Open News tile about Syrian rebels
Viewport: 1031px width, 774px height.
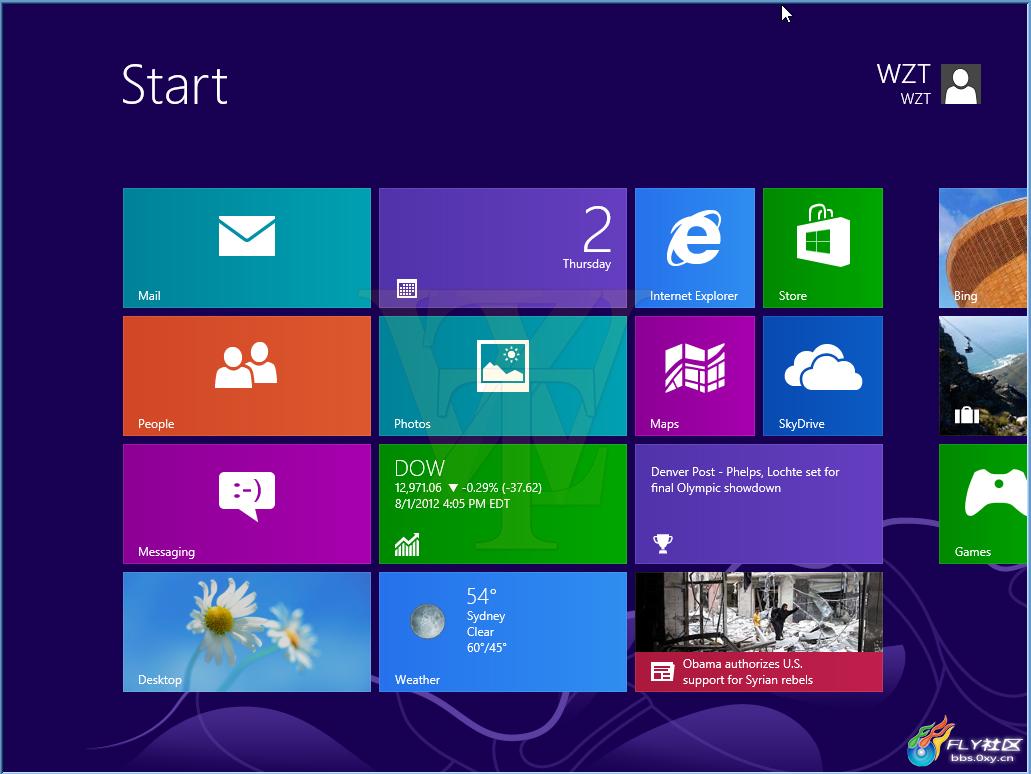click(x=759, y=632)
